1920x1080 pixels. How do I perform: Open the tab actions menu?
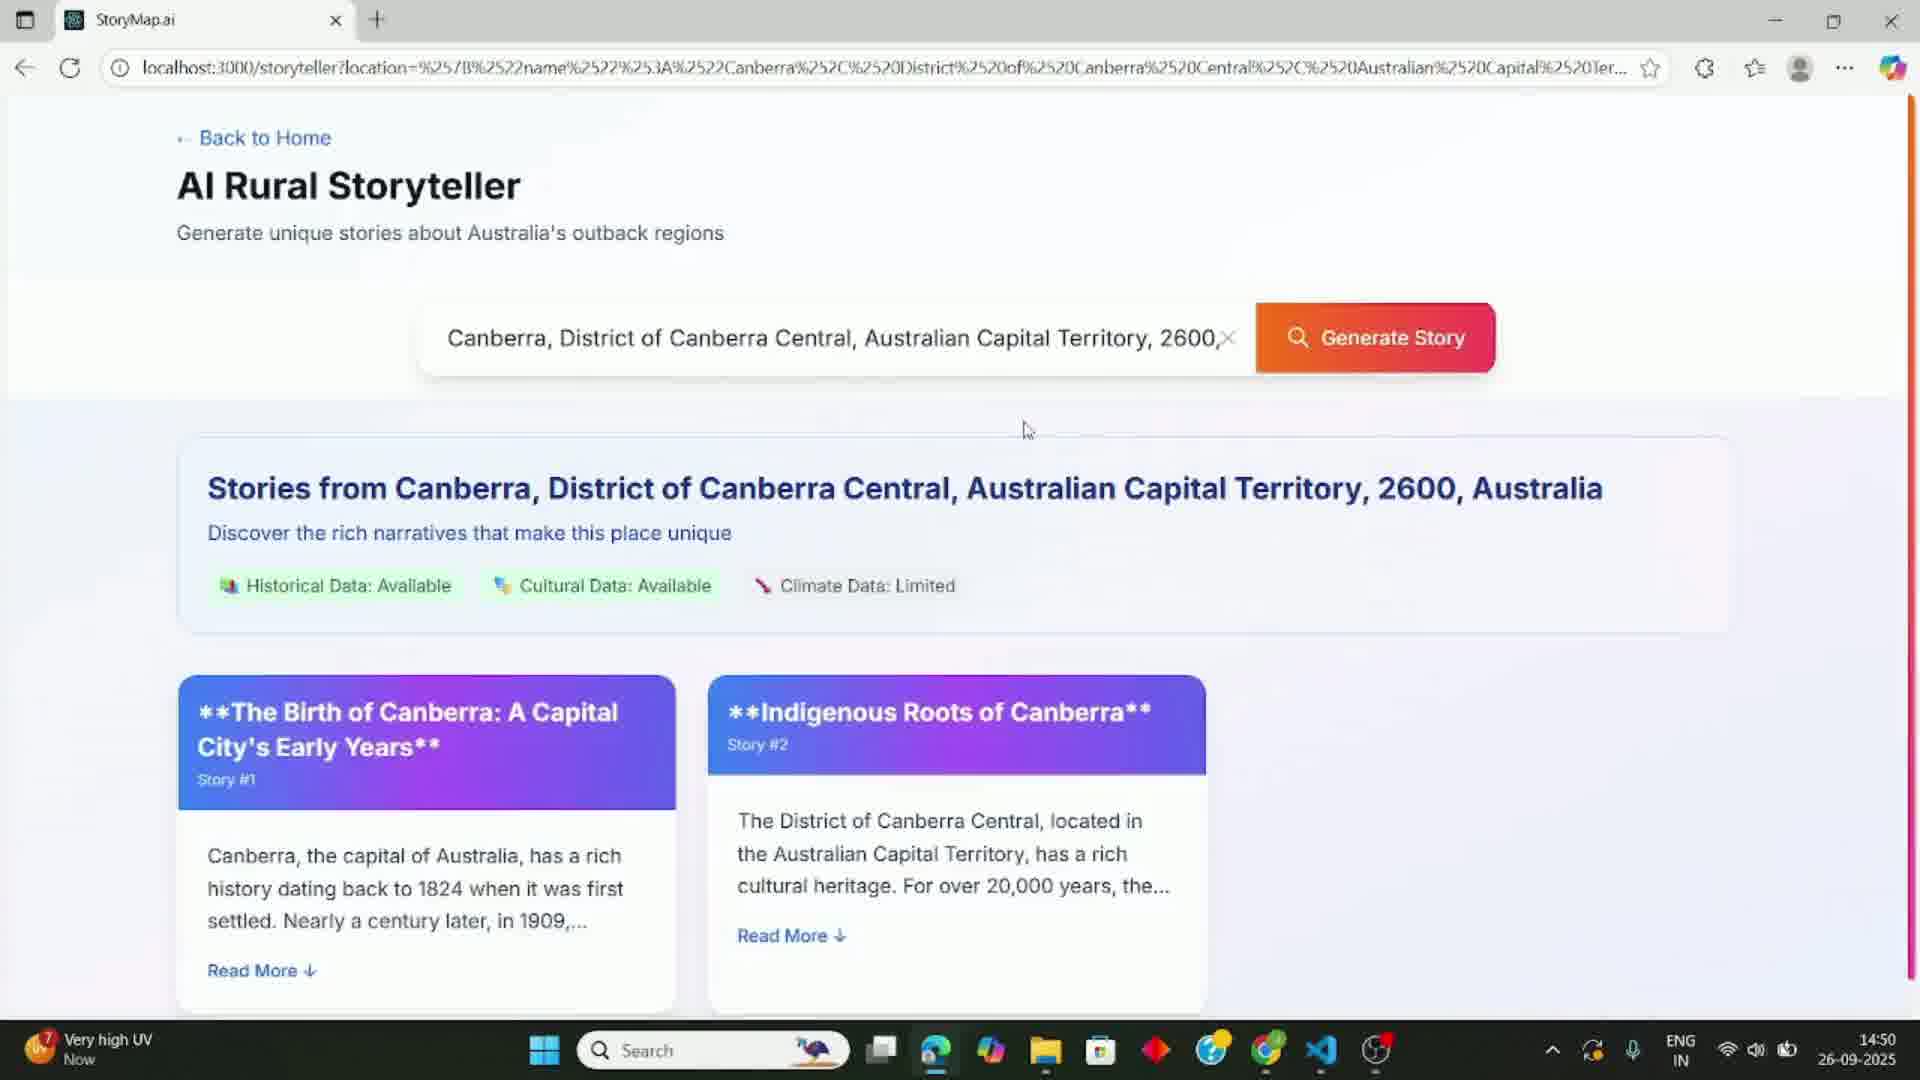click(x=25, y=20)
